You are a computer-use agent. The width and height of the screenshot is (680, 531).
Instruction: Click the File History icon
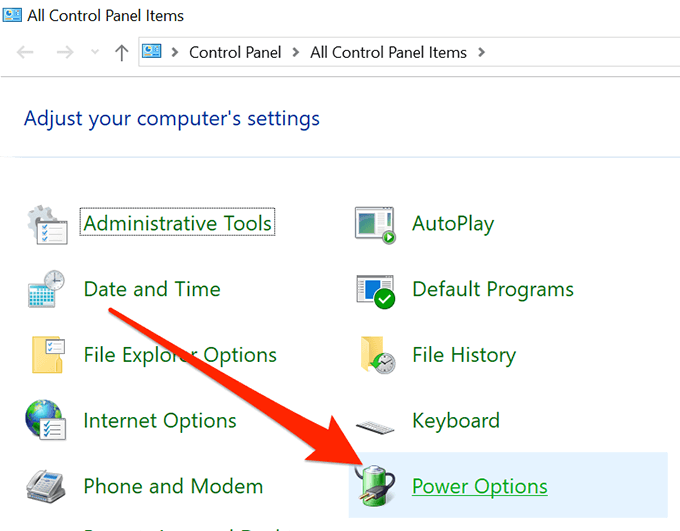tap(375, 356)
